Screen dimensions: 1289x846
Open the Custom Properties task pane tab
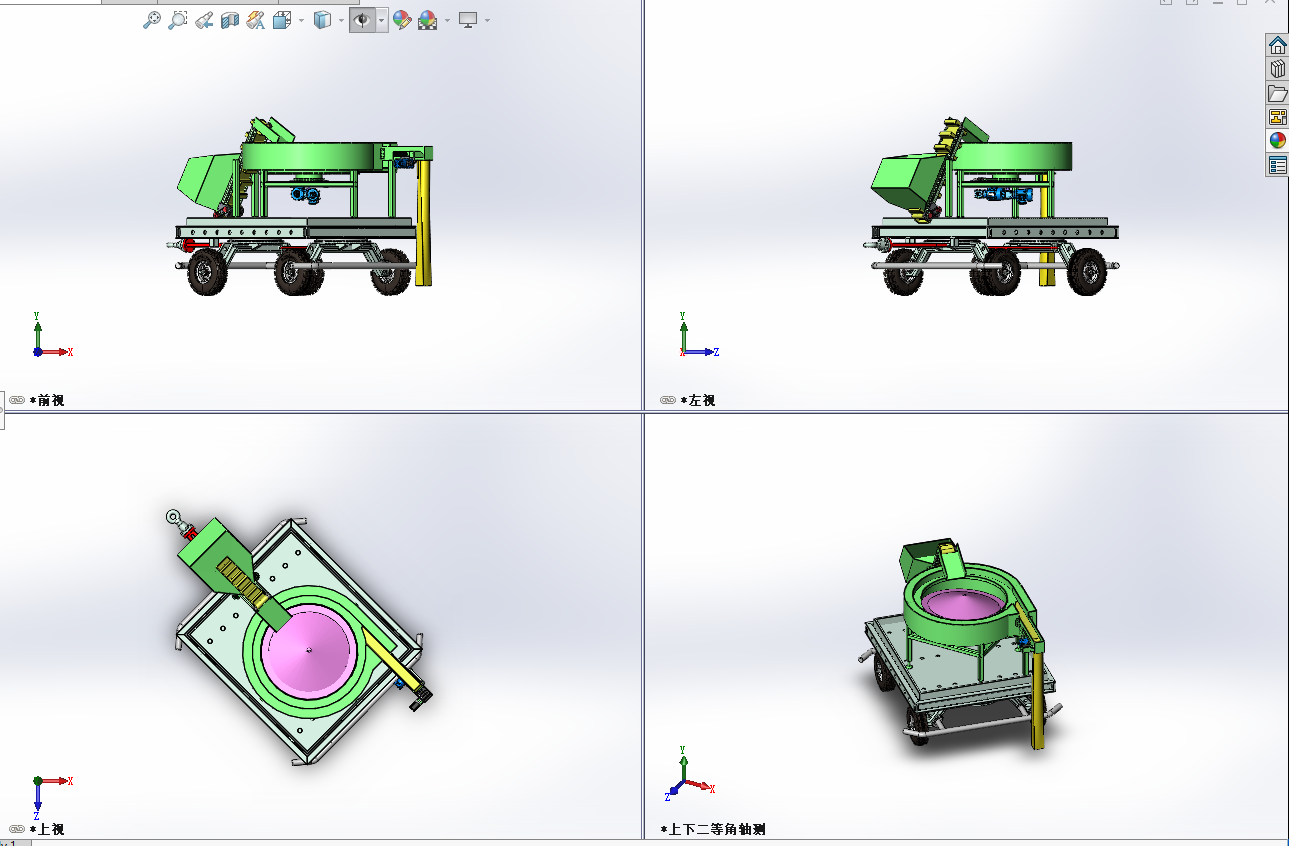tap(1278, 165)
